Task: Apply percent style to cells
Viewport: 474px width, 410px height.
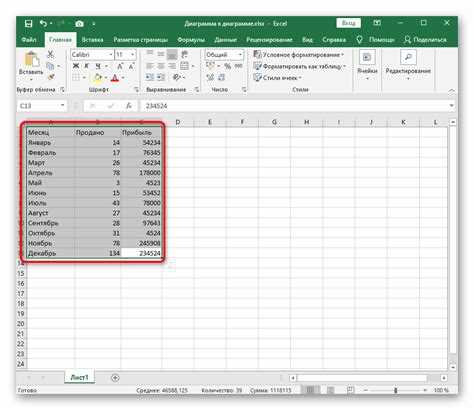Action: 228,66
